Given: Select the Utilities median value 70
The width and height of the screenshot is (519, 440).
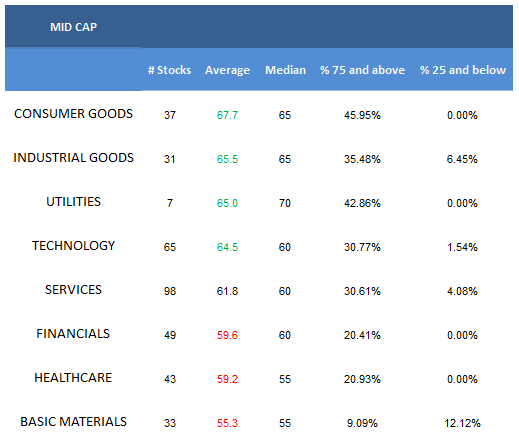Looking at the screenshot, I should (x=285, y=203).
